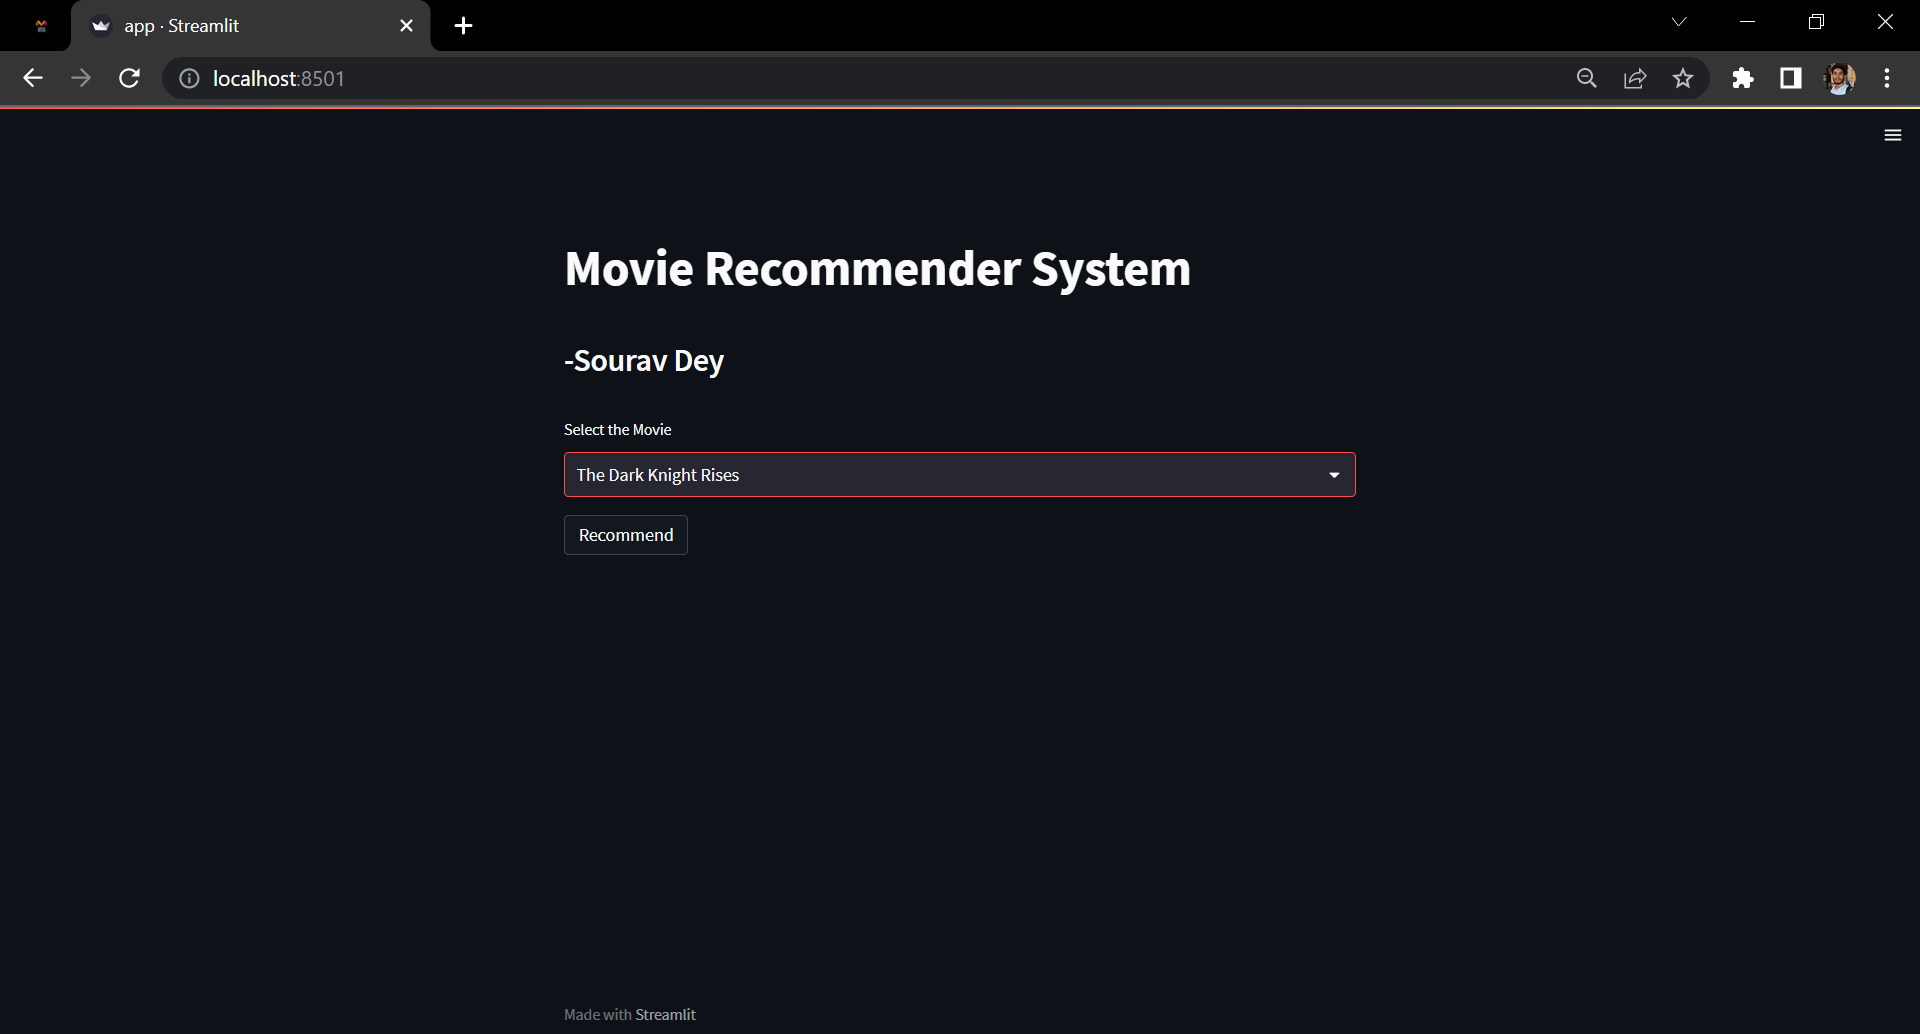This screenshot has width=1920, height=1034.
Task: Open the Select the Movie dropdown
Action: pos(959,474)
